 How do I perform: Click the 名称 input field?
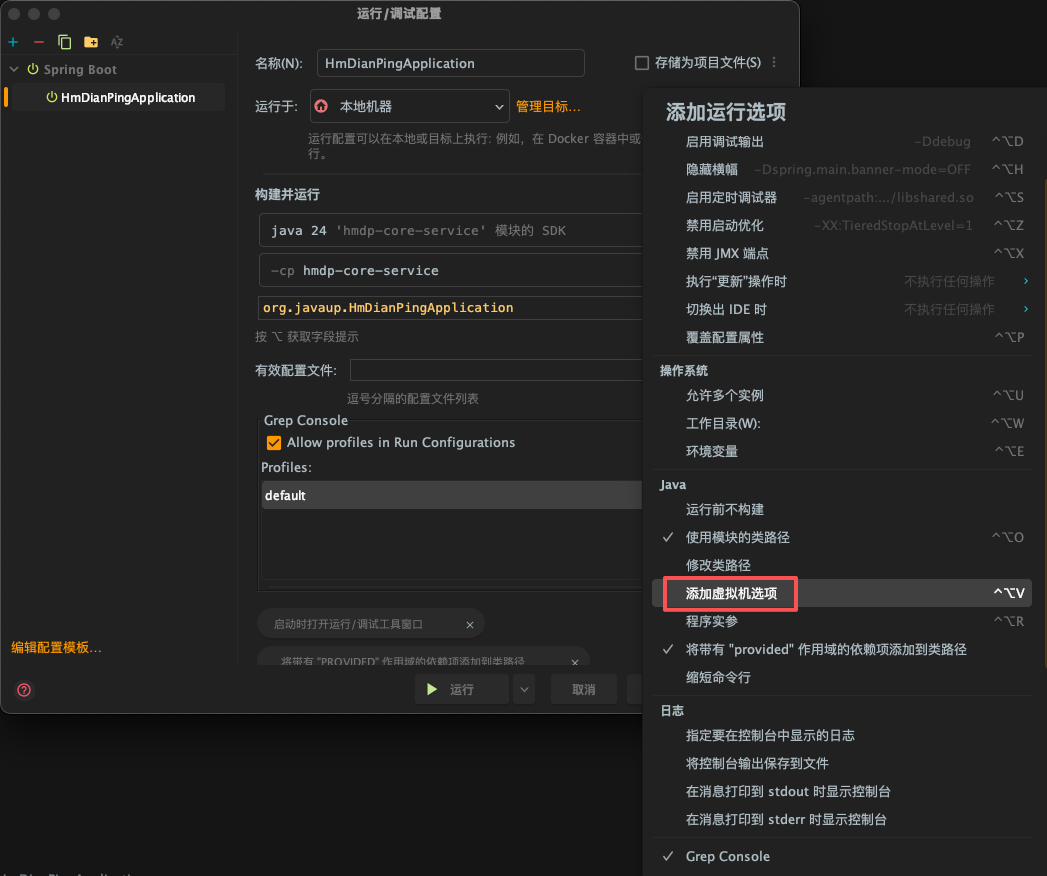coord(450,62)
